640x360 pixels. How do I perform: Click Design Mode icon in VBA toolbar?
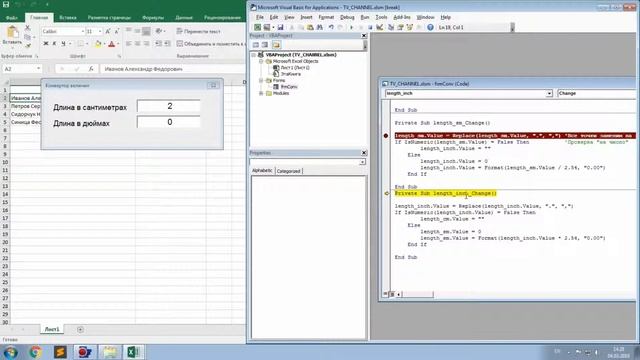[380, 27]
